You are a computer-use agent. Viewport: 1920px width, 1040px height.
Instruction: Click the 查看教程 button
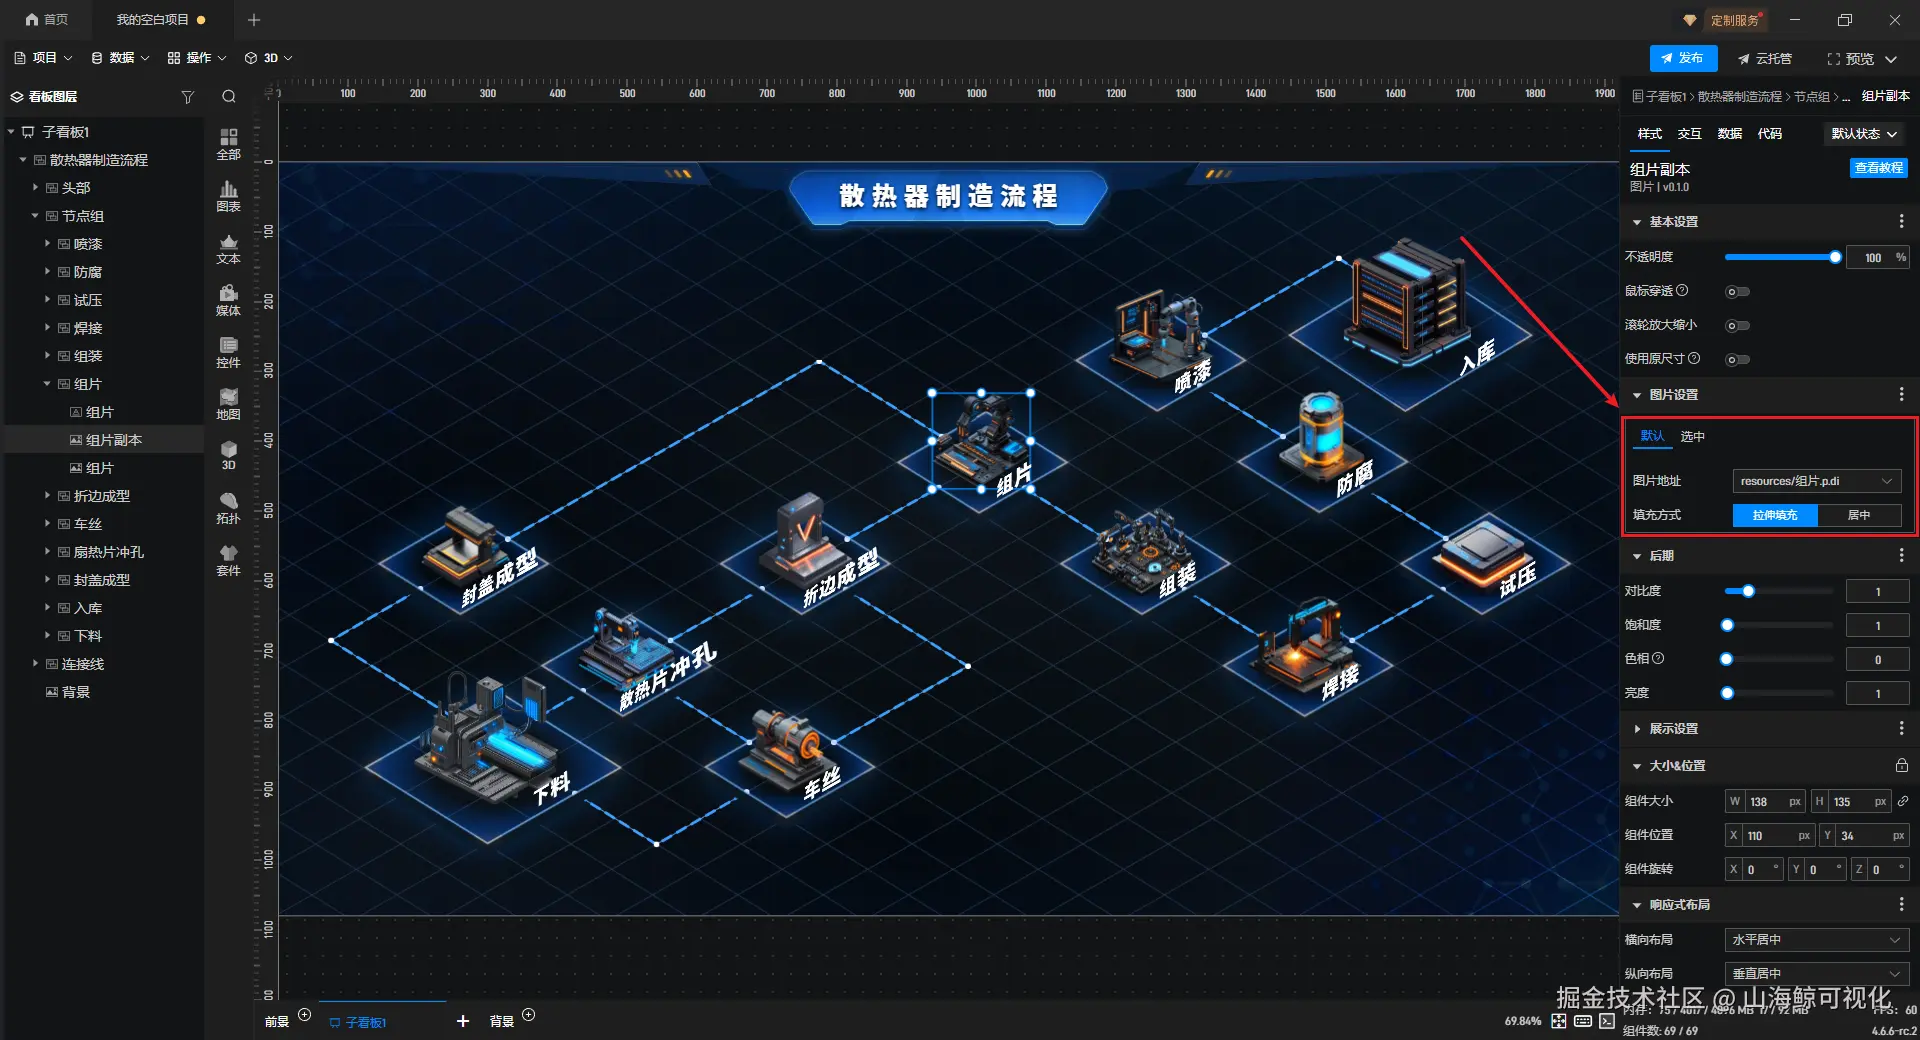[1878, 168]
